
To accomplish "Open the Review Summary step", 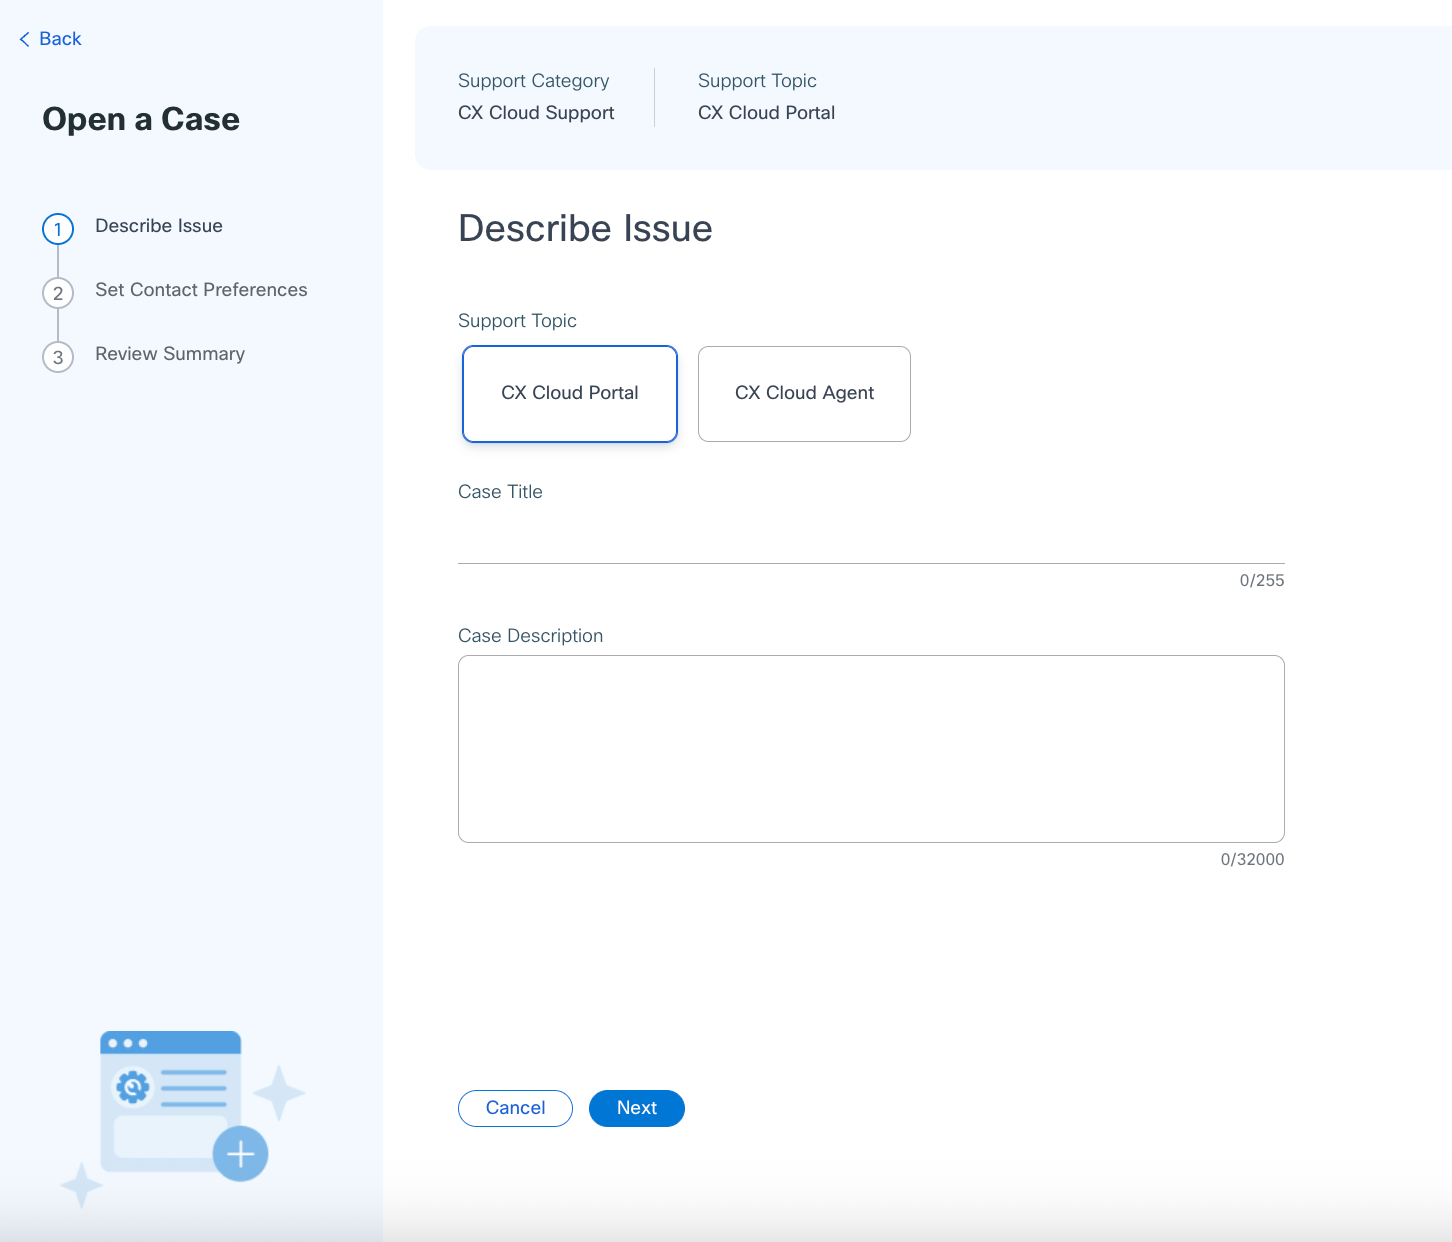I will (x=170, y=354).
